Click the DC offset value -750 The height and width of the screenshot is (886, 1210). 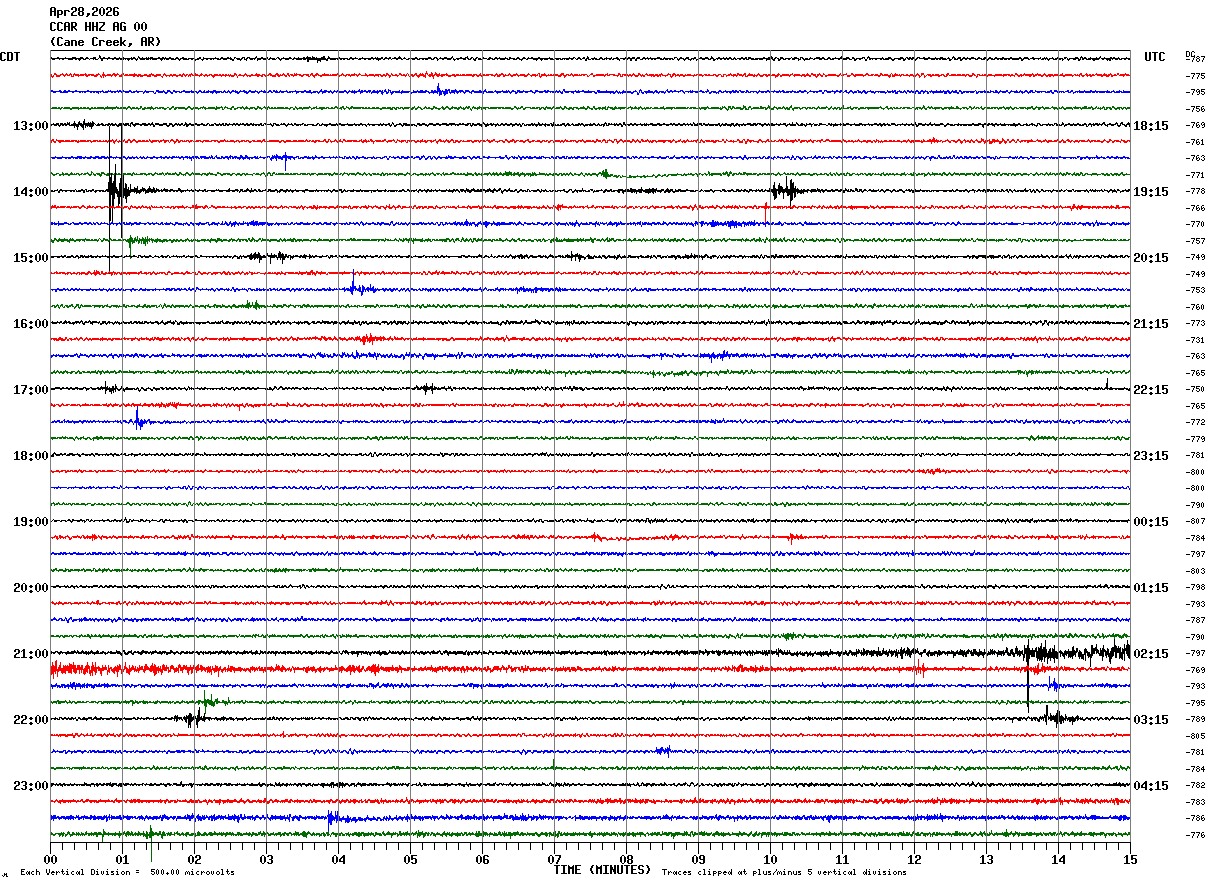(1195, 390)
